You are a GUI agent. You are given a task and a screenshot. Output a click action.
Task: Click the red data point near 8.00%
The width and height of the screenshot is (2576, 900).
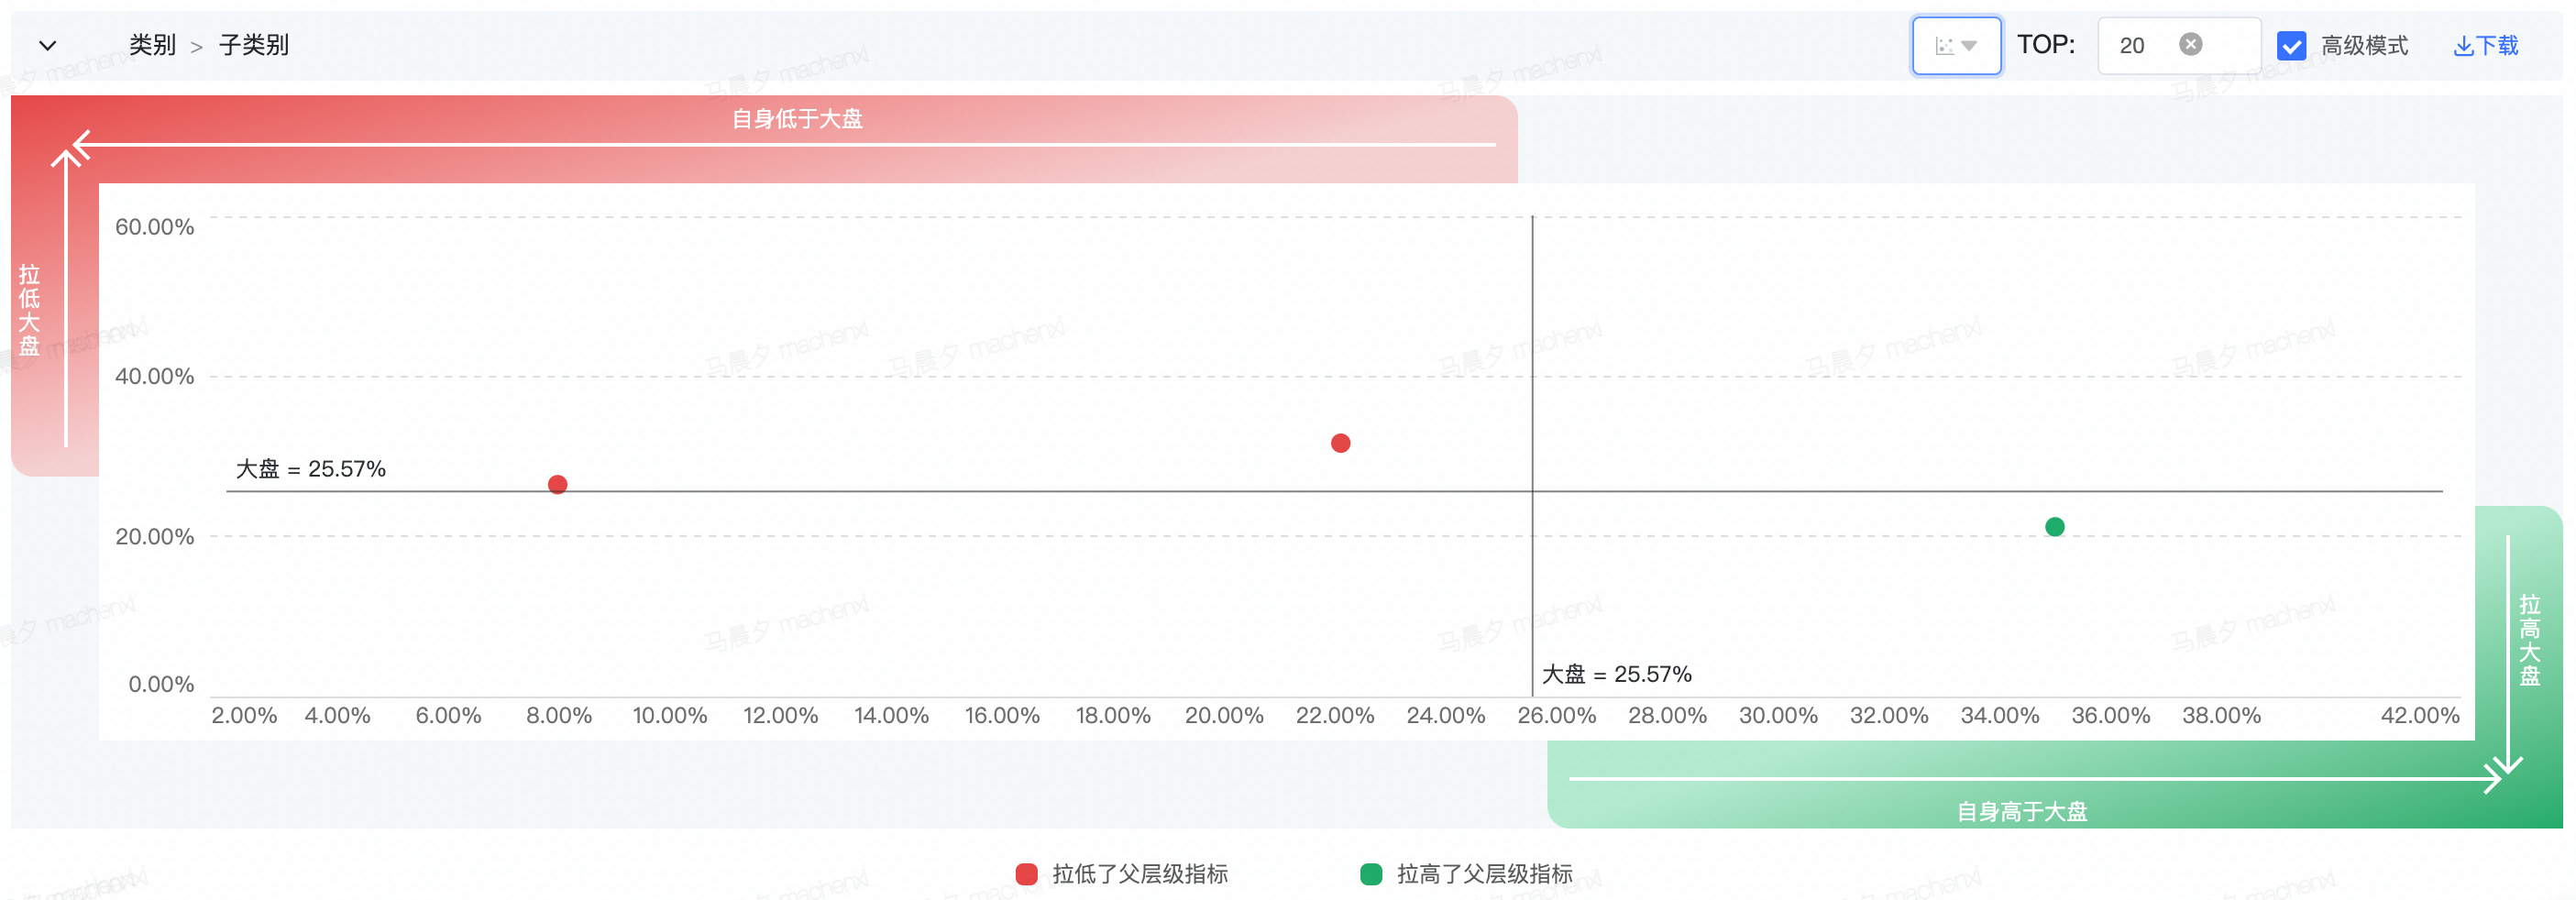tap(558, 485)
